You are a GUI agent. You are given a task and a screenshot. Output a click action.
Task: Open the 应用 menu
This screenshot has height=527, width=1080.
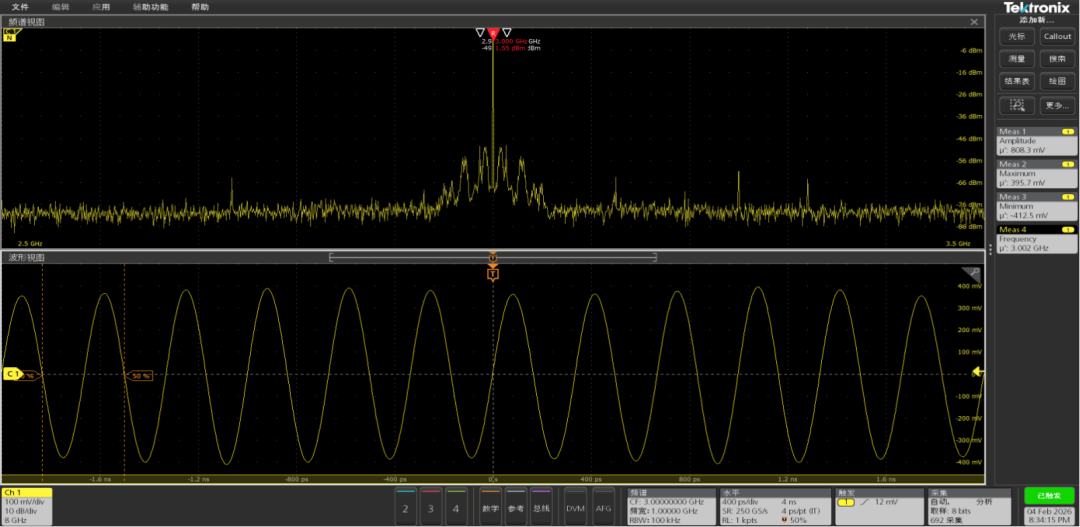tap(101, 7)
